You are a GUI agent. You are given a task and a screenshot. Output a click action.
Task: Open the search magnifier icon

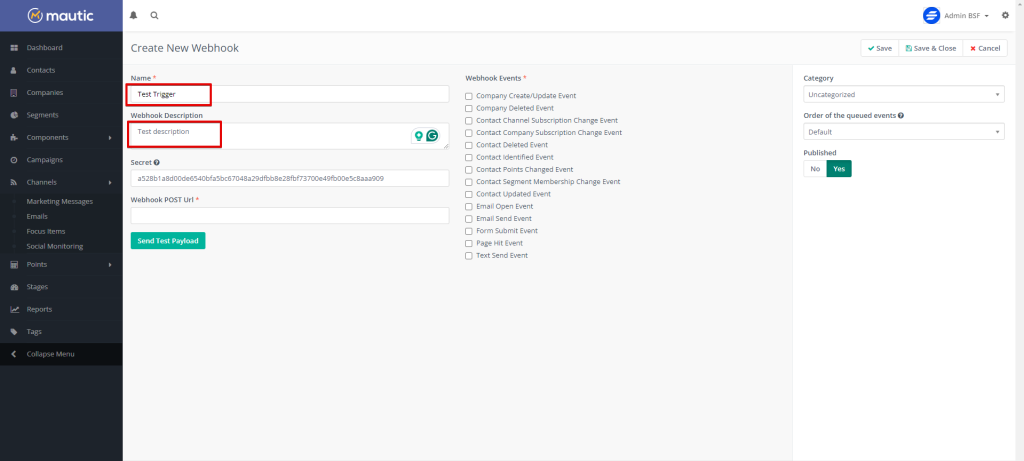click(154, 16)
